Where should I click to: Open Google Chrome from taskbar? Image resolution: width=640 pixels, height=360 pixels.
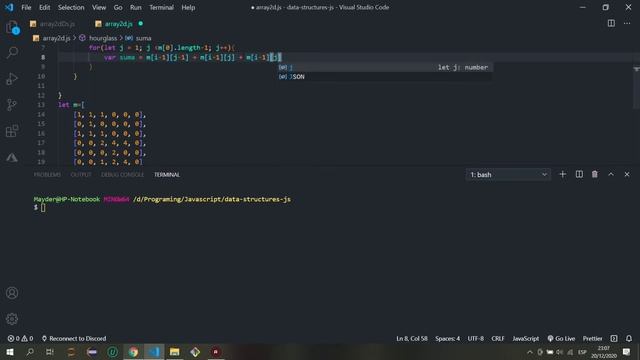tap(133, 352)
